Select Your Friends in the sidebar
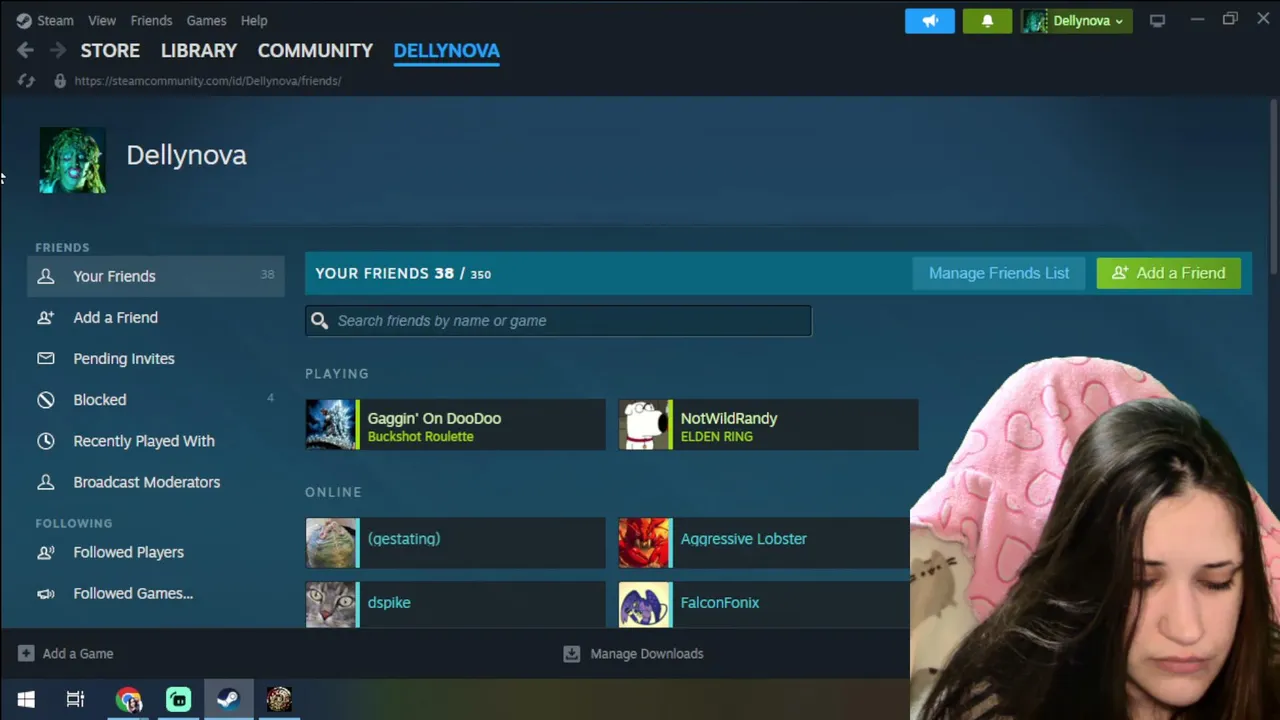 156,276
